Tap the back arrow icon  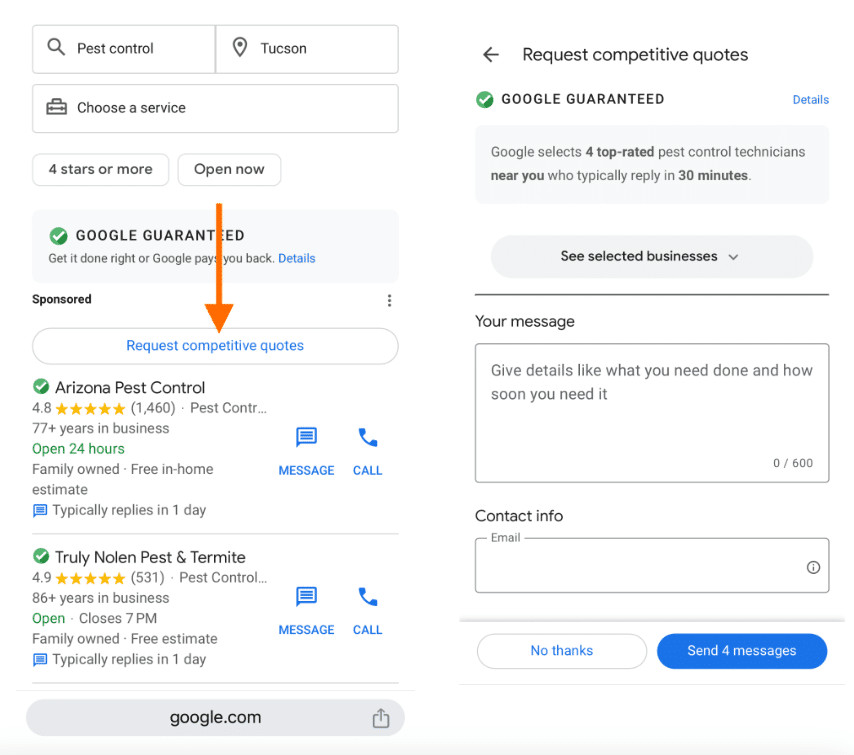[490, 55]
